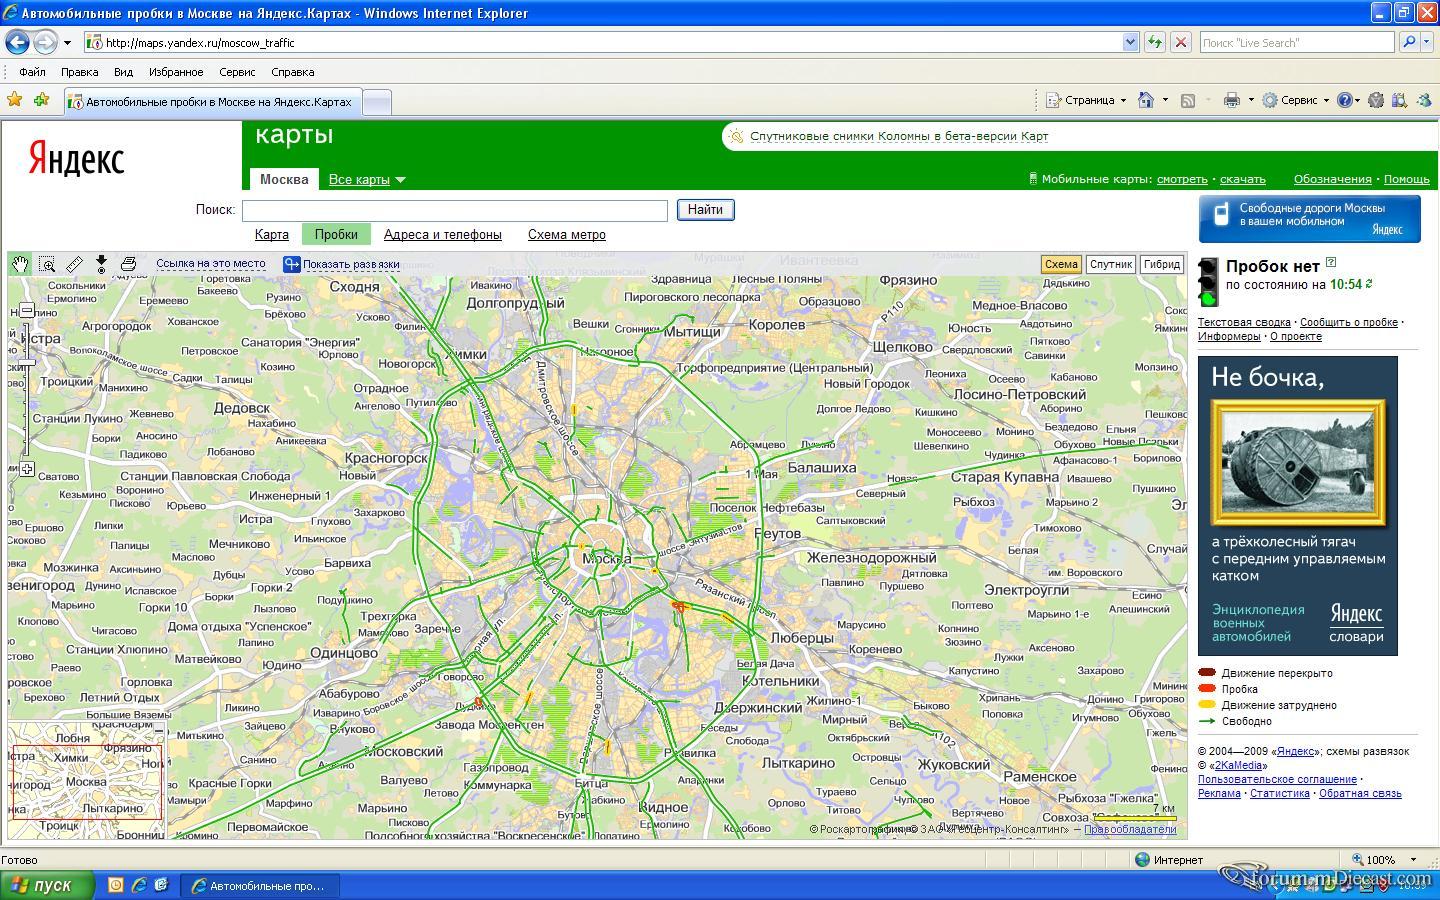Viewport: 1440px width, 900px height.
Task: Click the IE forward navigation button
Action: pyautogui.click(x=45, y=42)
